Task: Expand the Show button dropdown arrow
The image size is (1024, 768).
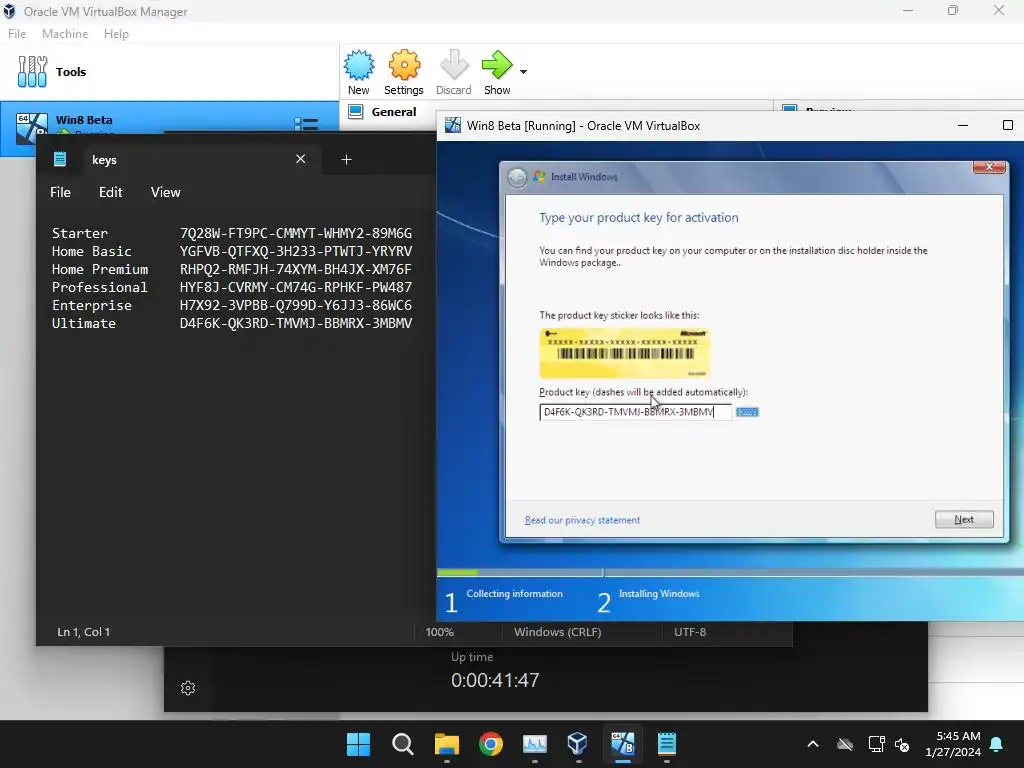Action: (523, 72)
